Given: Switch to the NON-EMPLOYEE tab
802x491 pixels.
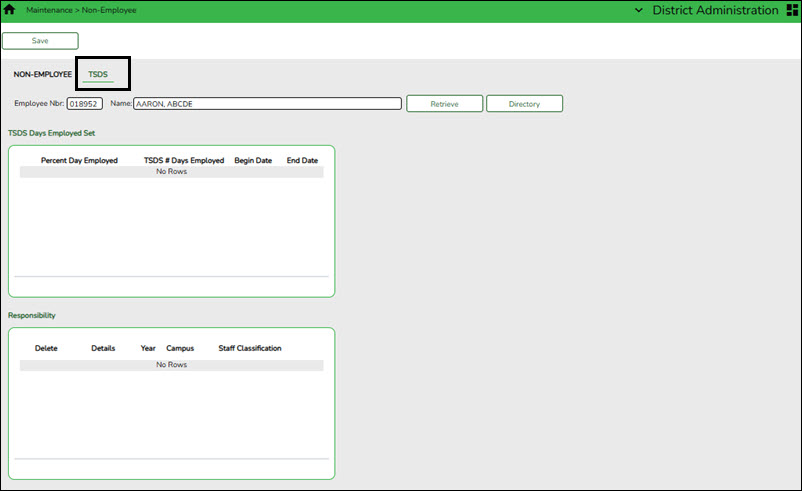Looking at the screenshot, I should tap(42, 75).
